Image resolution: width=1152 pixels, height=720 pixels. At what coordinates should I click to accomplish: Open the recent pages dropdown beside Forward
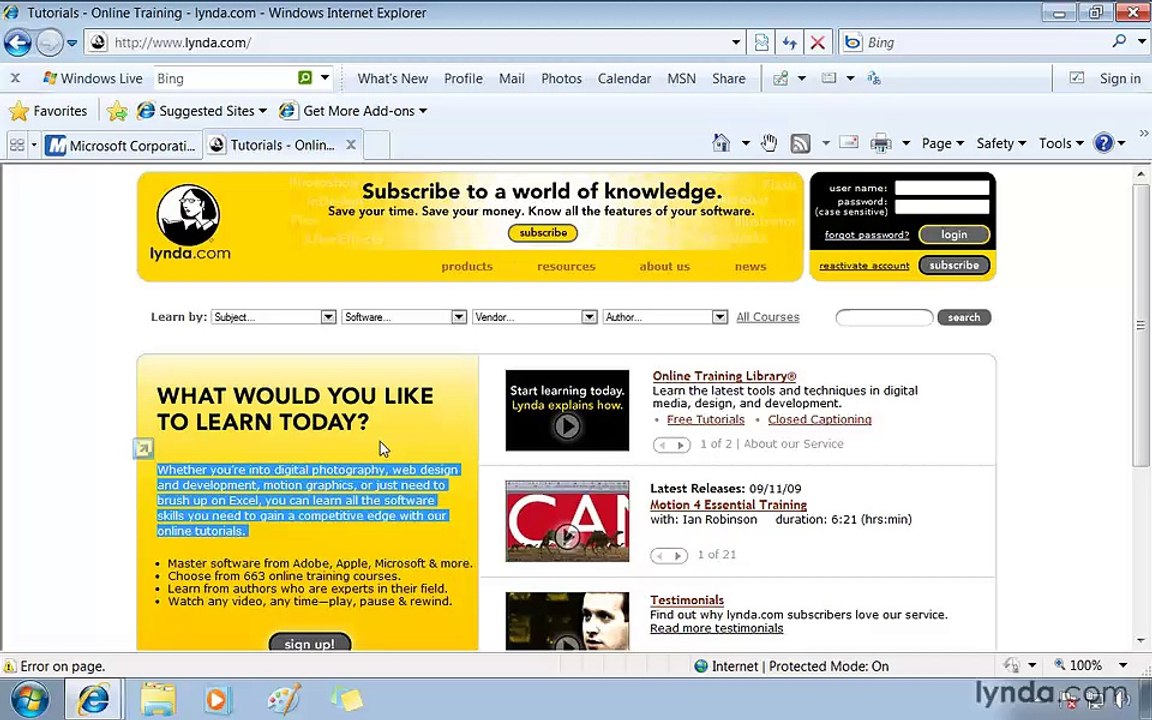(72, 43)
